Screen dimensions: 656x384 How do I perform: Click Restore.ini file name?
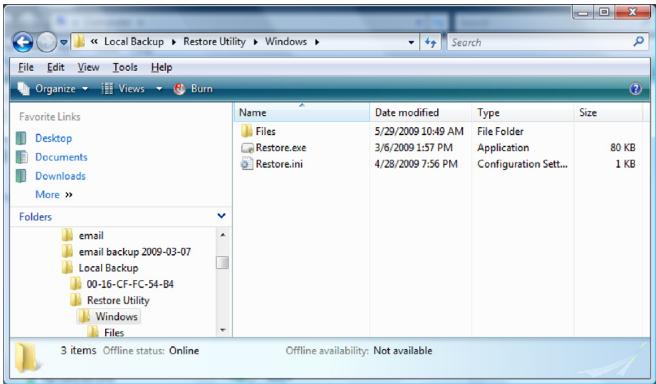click(279, 164)
